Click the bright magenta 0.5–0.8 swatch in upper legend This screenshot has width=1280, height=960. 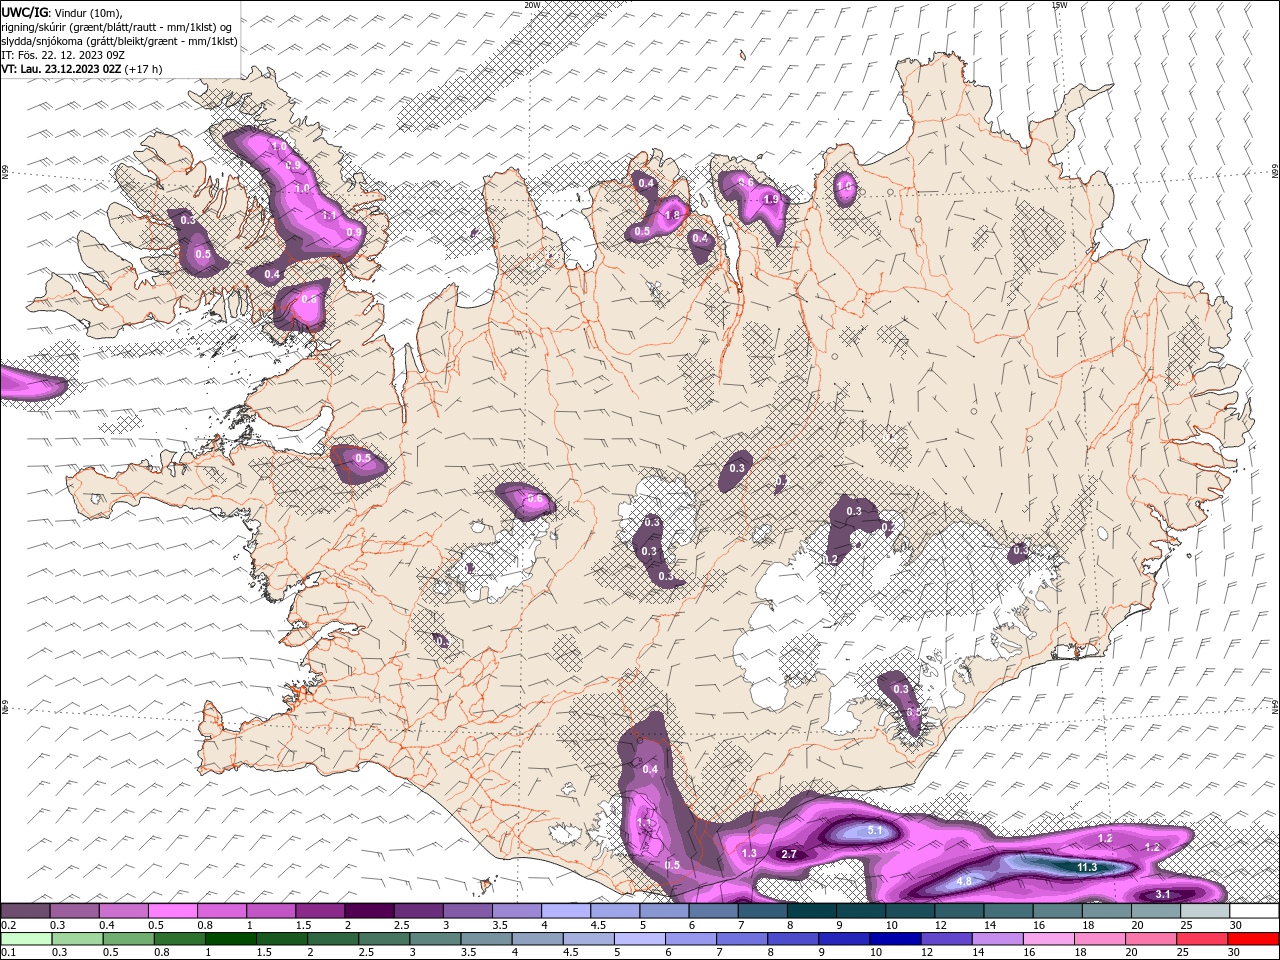pyautogui.click(x=172, y=910)
